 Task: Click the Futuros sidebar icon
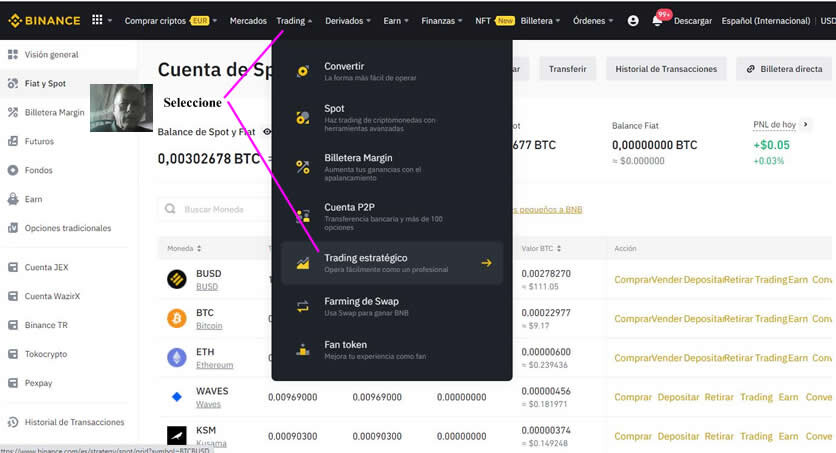(x=13, y=141)
